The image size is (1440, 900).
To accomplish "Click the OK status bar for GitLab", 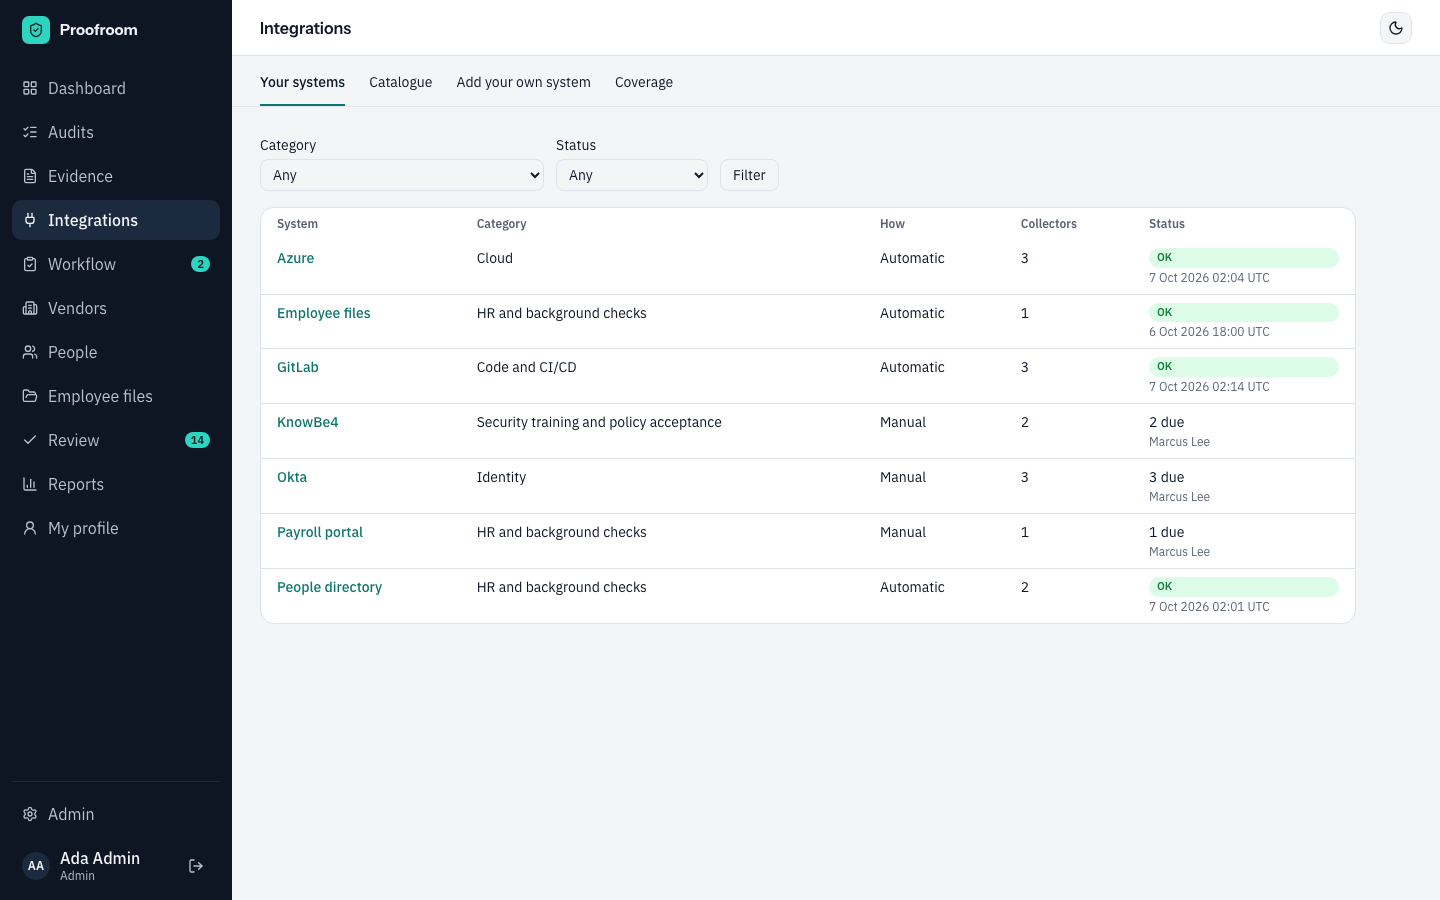I will [1243, 367].
